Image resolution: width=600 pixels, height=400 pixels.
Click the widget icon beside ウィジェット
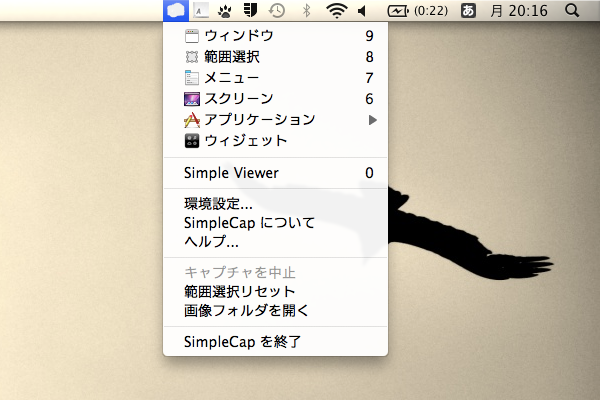pos(192,140)
